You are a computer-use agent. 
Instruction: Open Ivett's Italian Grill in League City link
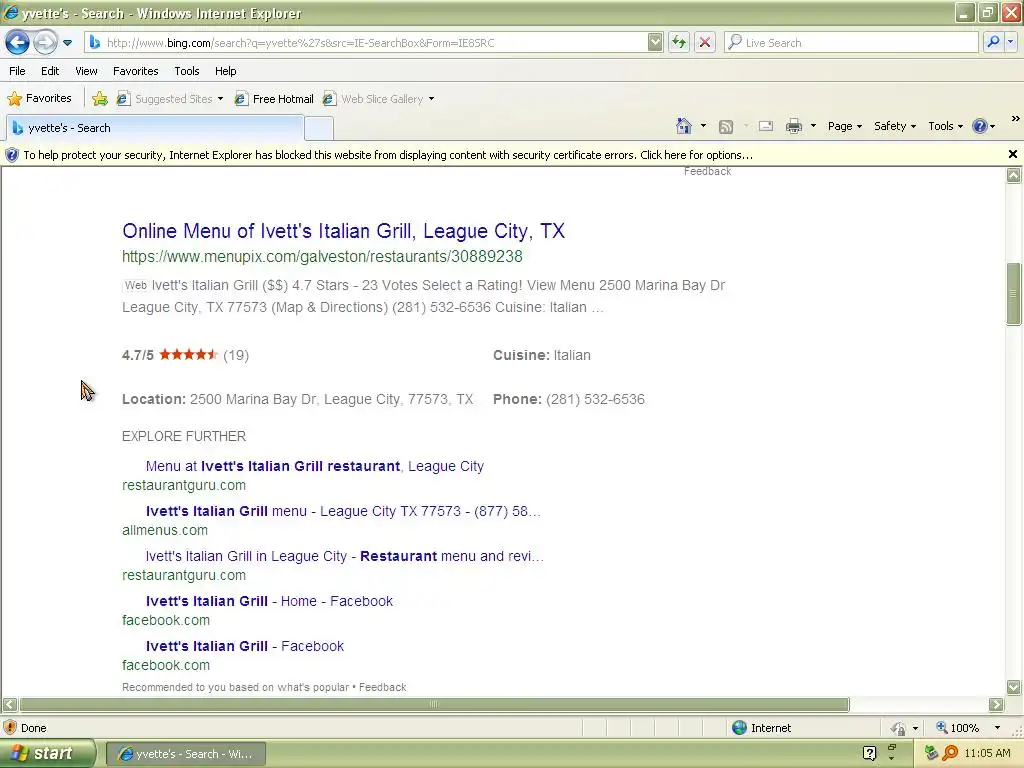coord(344,556)
